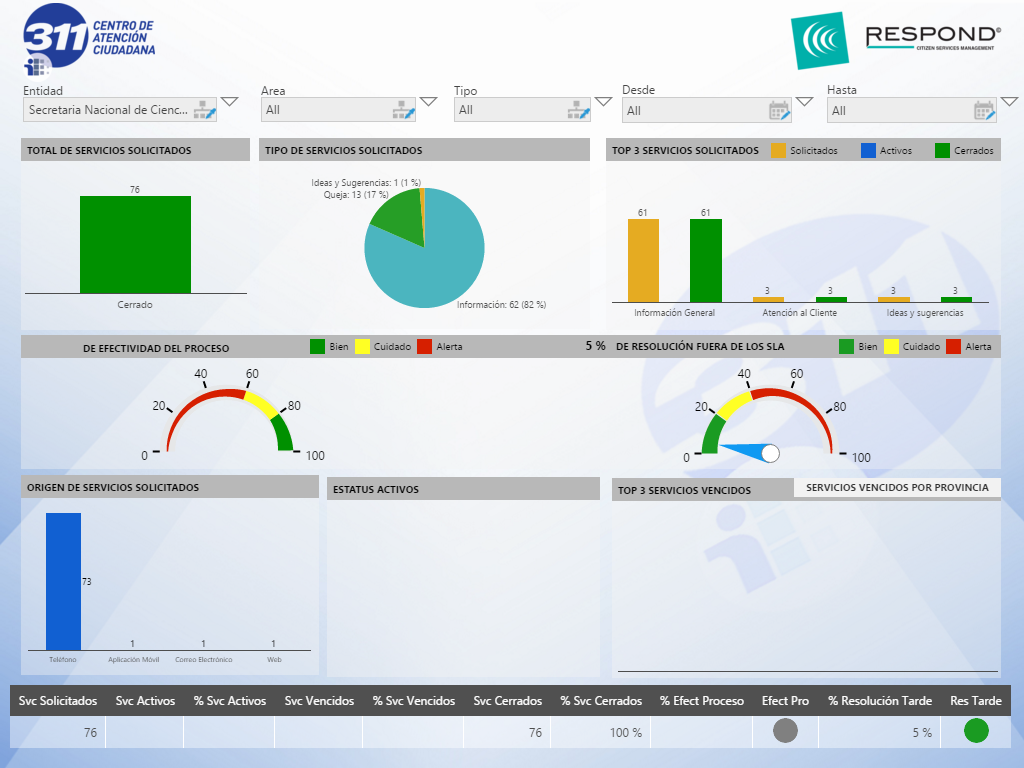Switch to Top 3 Servicios Vencidos tab

(x=684, y=490)
